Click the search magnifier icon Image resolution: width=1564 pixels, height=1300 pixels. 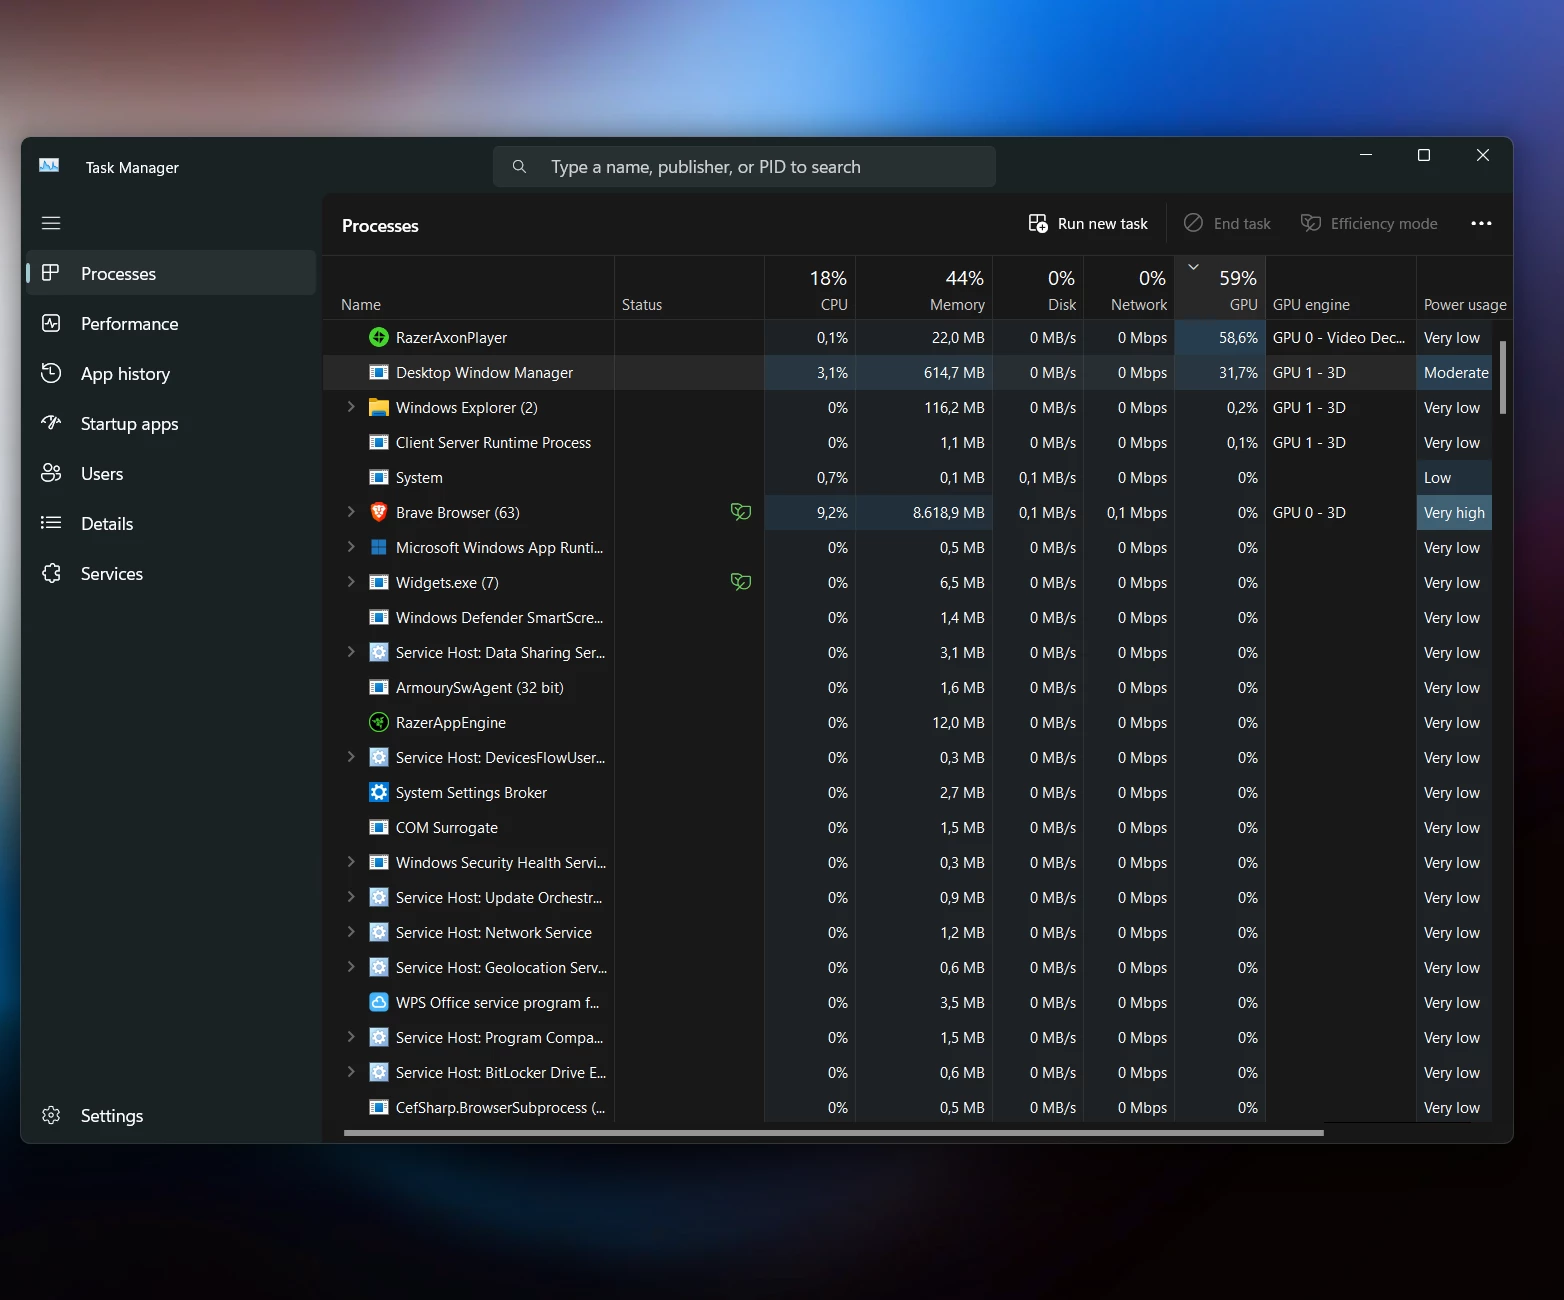[x=519, y=167]
